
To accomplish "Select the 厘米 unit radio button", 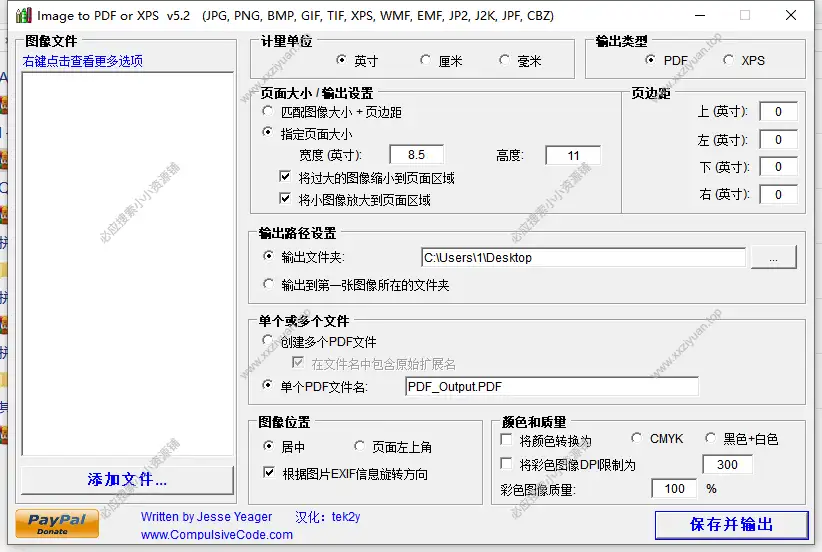I will coord(427,61).
